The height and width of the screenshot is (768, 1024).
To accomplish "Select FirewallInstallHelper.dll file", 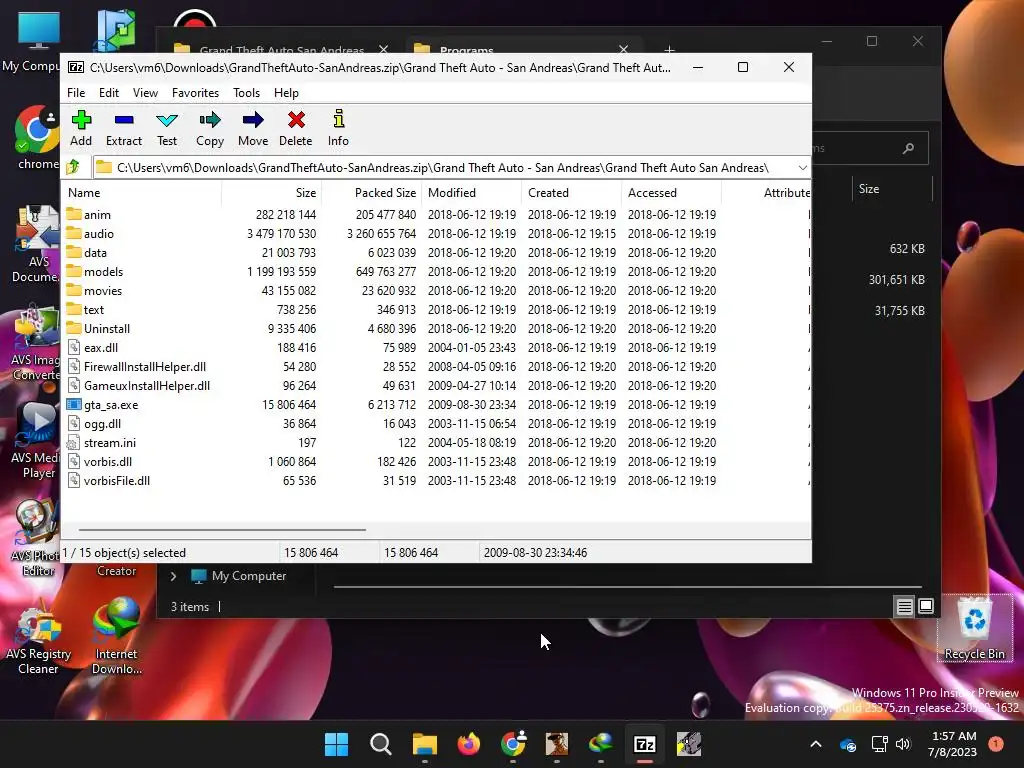I will (144, 366).
